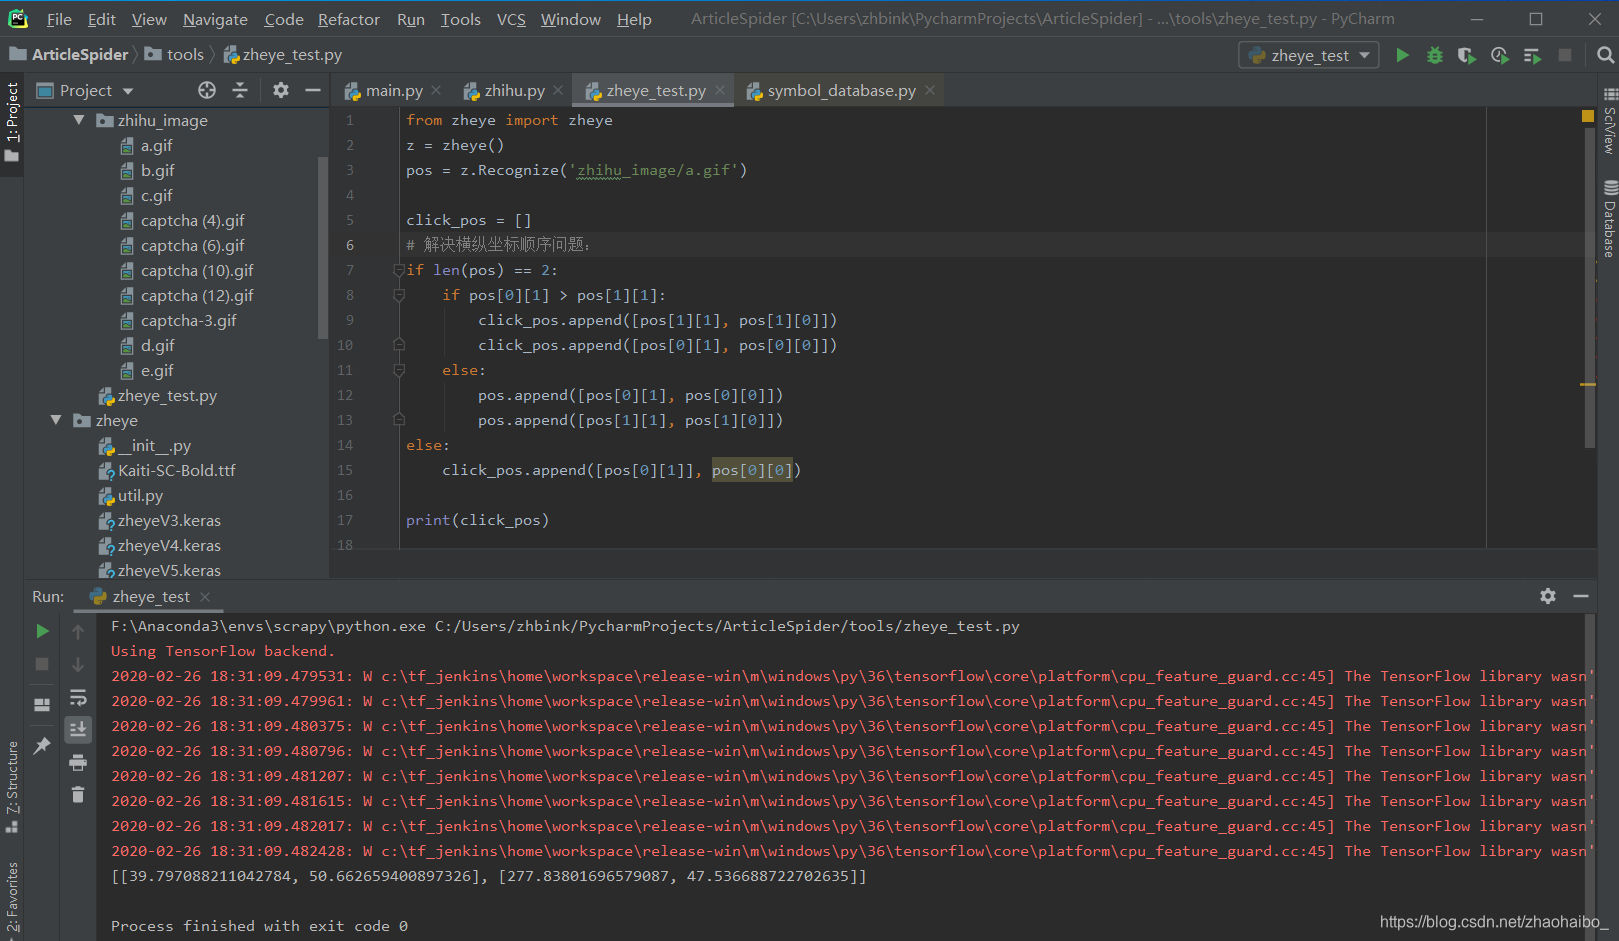Screen dimensions: 1619x941
Task: Click the orange warning stripe mark in editor gutter
Action: coord(1588,384)
